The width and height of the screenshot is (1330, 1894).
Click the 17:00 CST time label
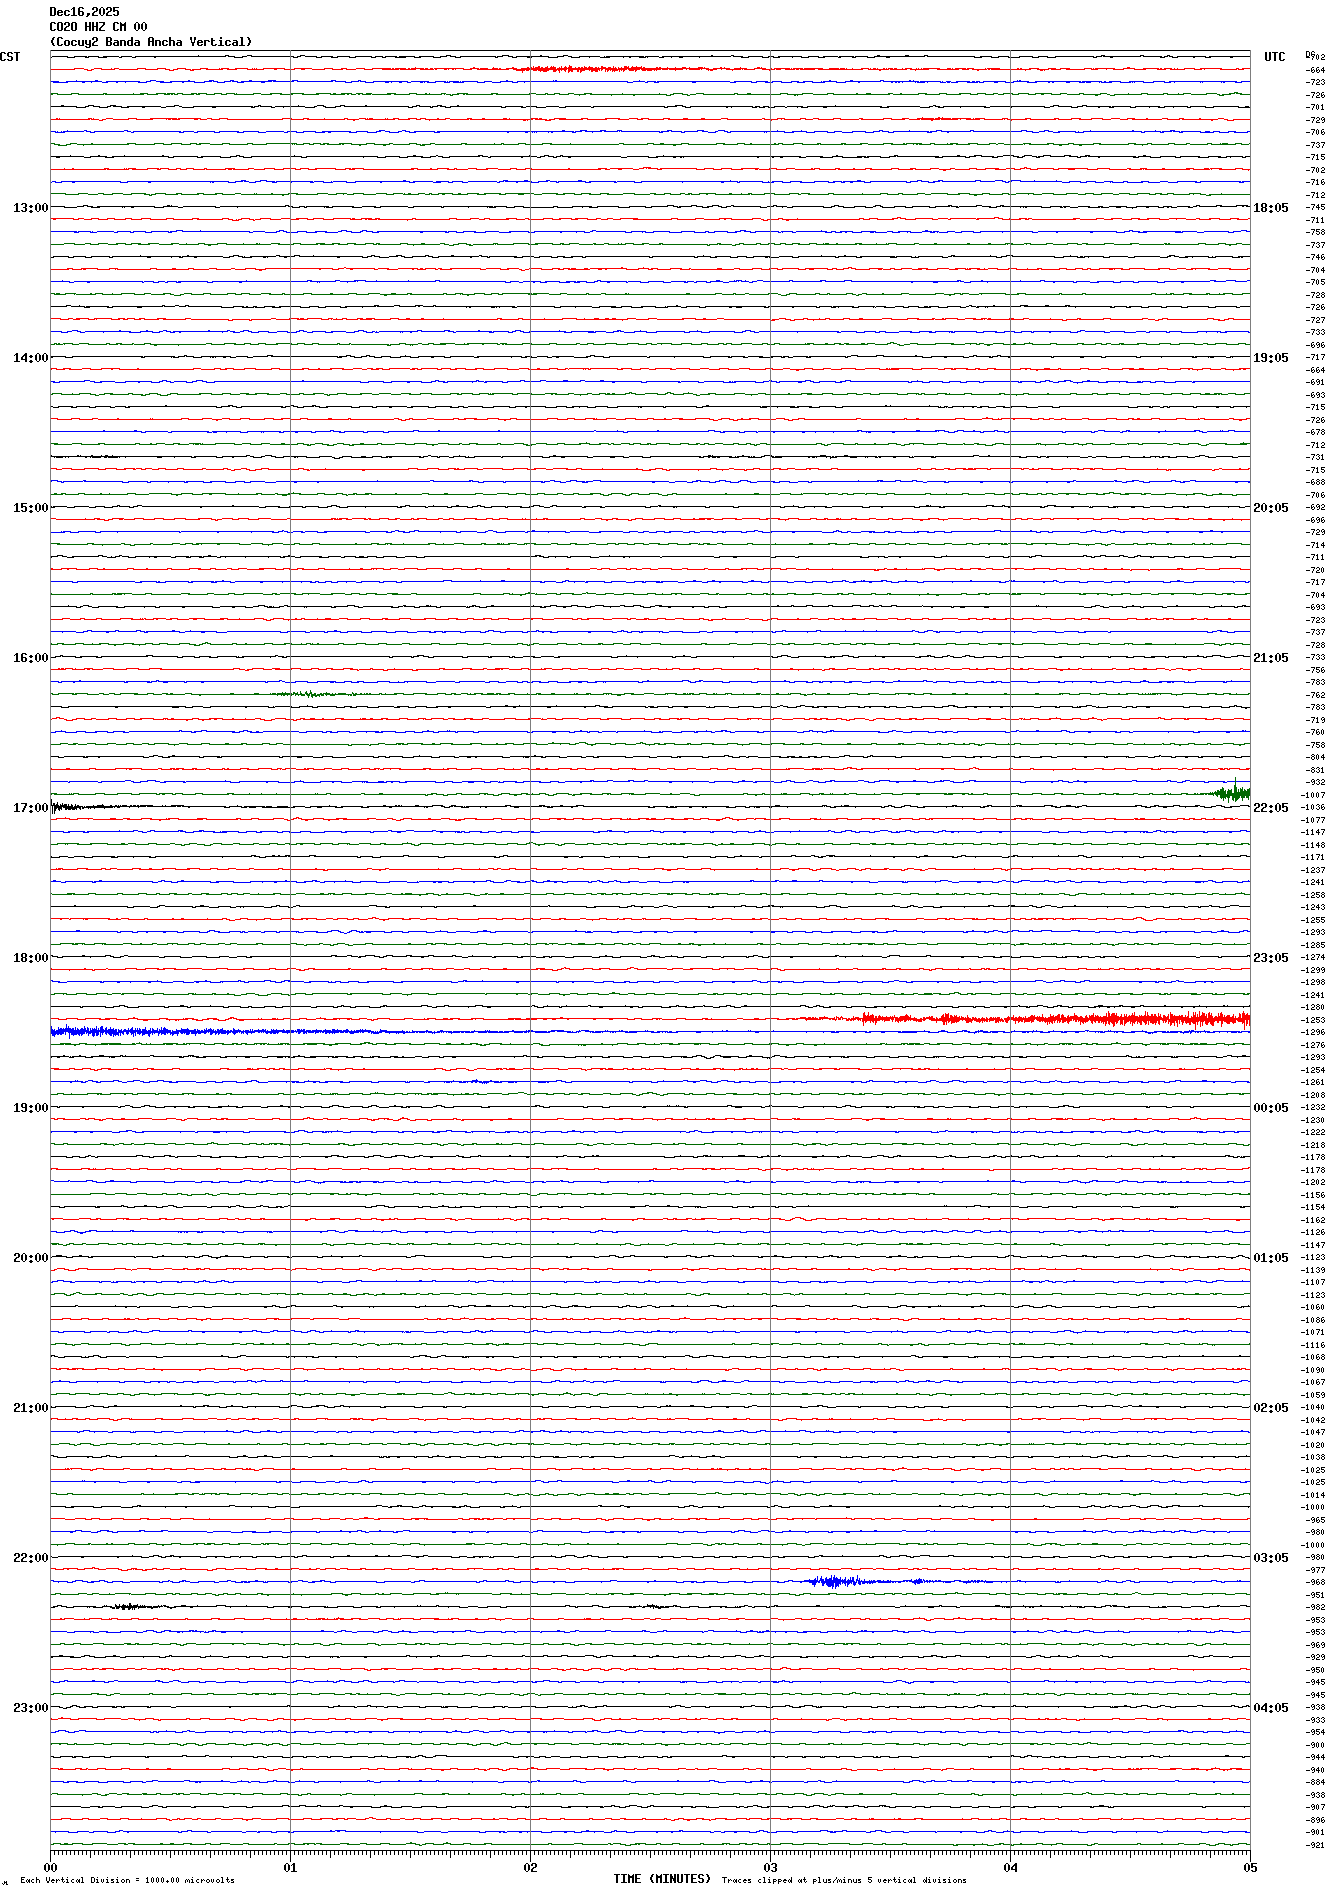[30, 808]
